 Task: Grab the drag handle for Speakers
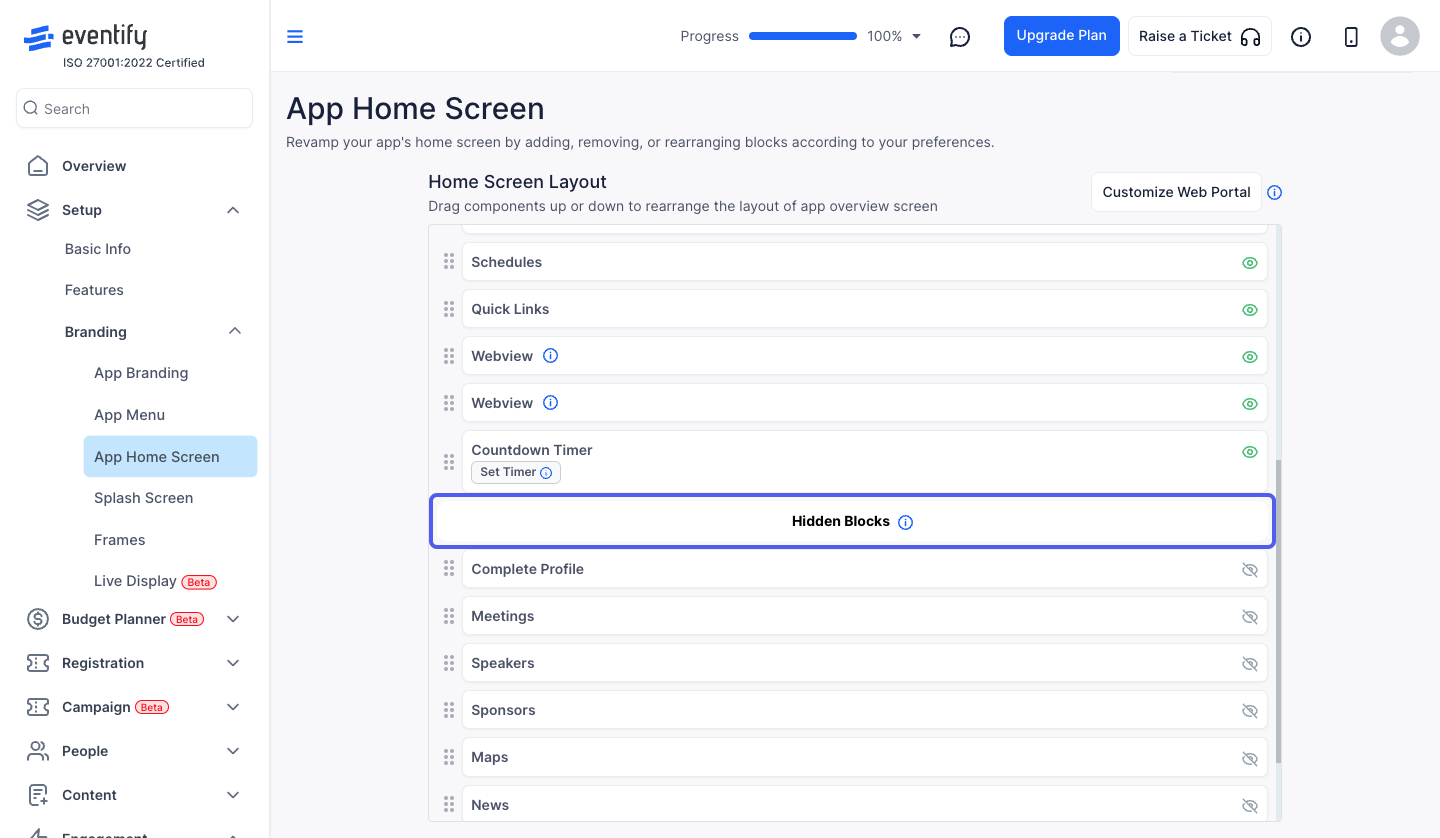click(449, 663)
